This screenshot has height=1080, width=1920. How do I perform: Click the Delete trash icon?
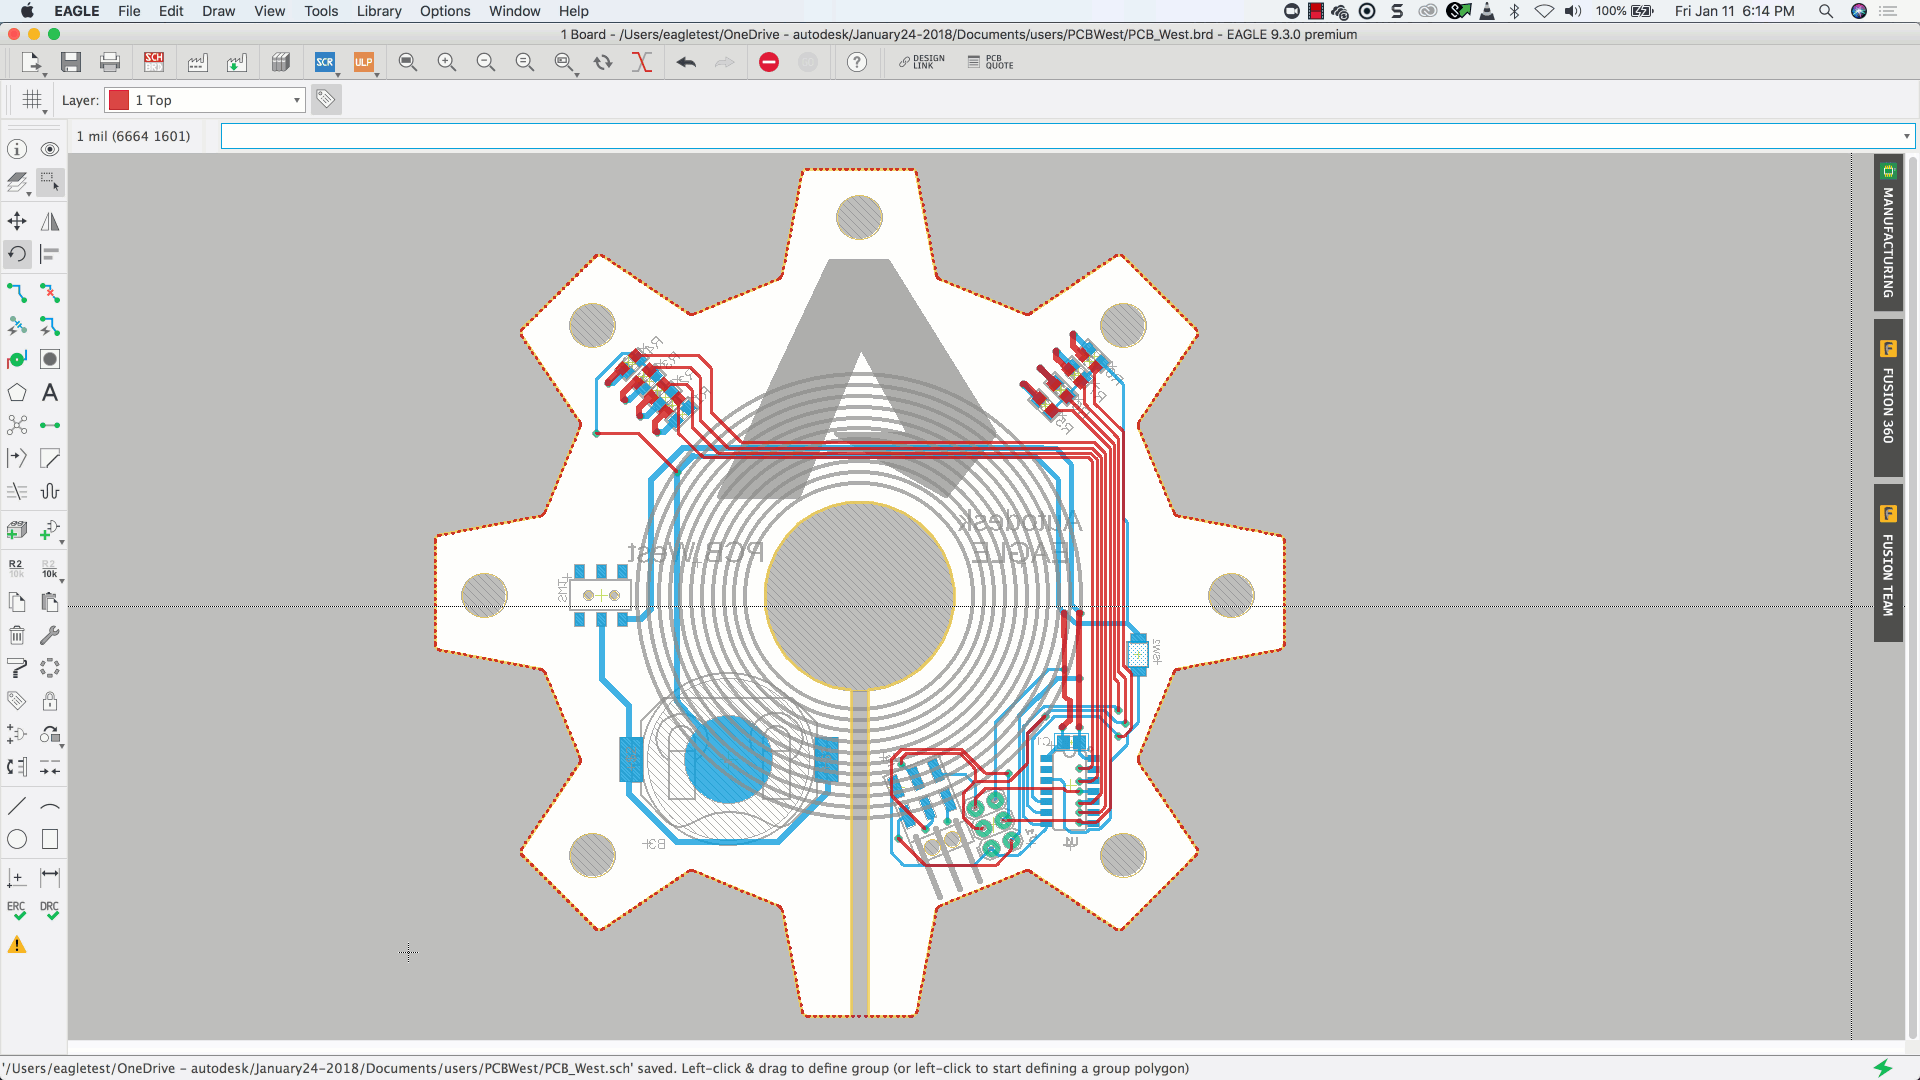[x=17, y=635]
